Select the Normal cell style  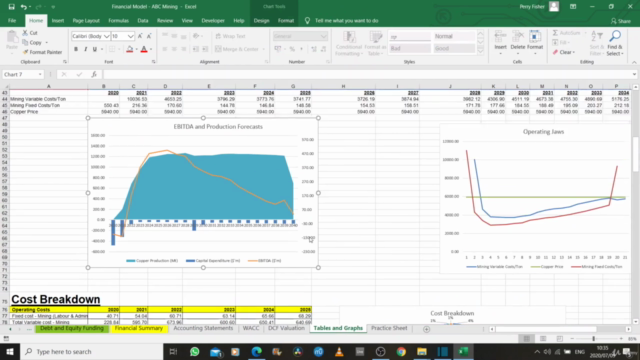click(453, 36)
